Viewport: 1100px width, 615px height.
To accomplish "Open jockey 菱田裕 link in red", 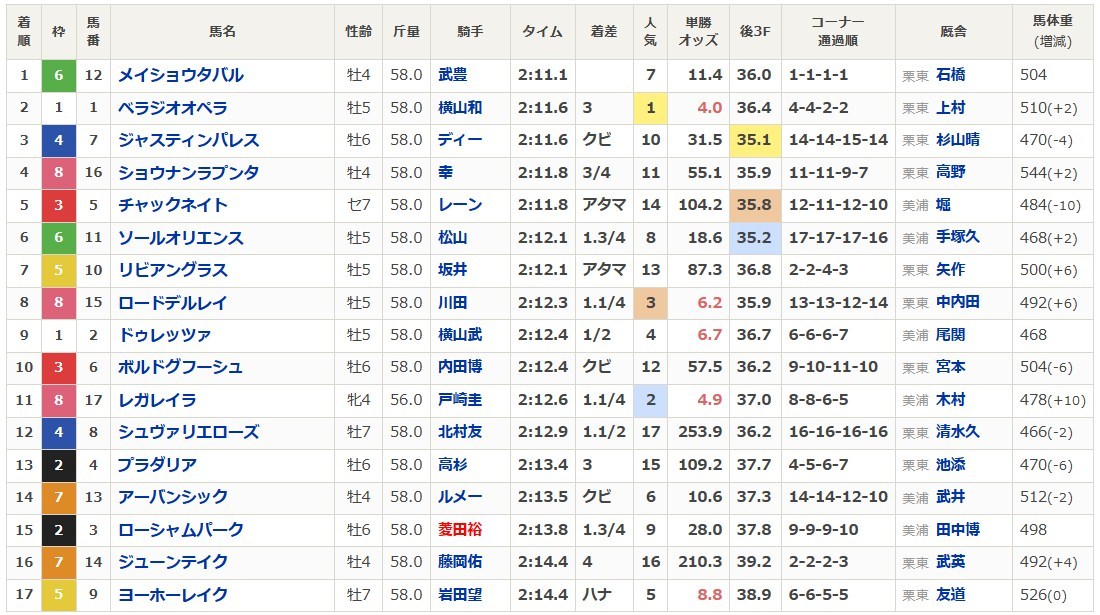I will 460,530.
